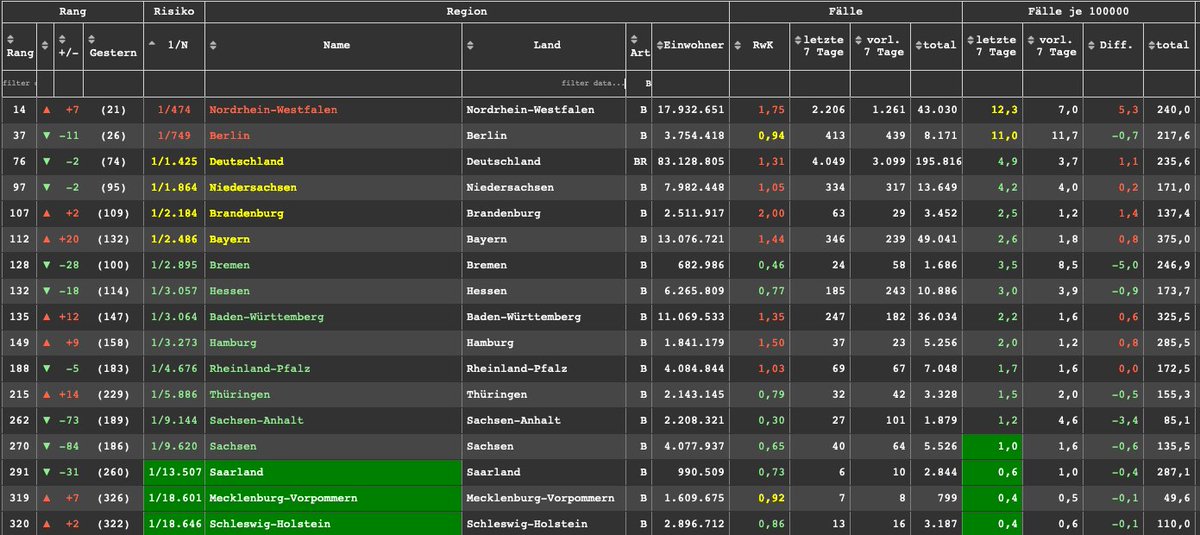Click Hamburg in the Land column
1200x535 pixels.
pos(490,342)
